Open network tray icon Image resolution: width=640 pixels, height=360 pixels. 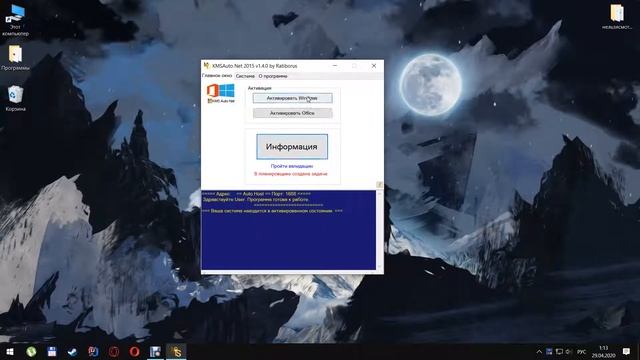pyautogui.click(x=559, y=351)
